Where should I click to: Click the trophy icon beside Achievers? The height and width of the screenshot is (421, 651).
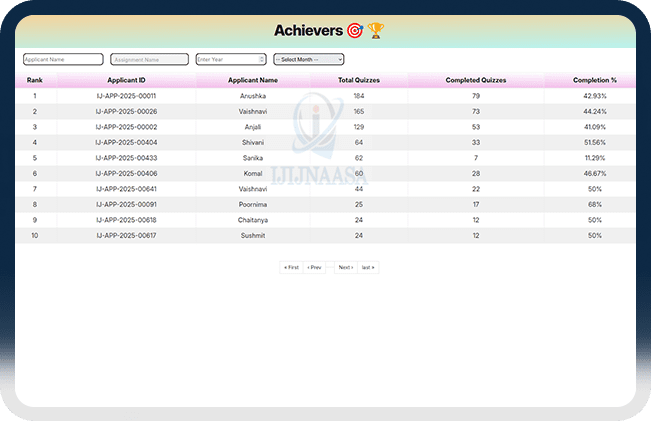pos(375,31)
